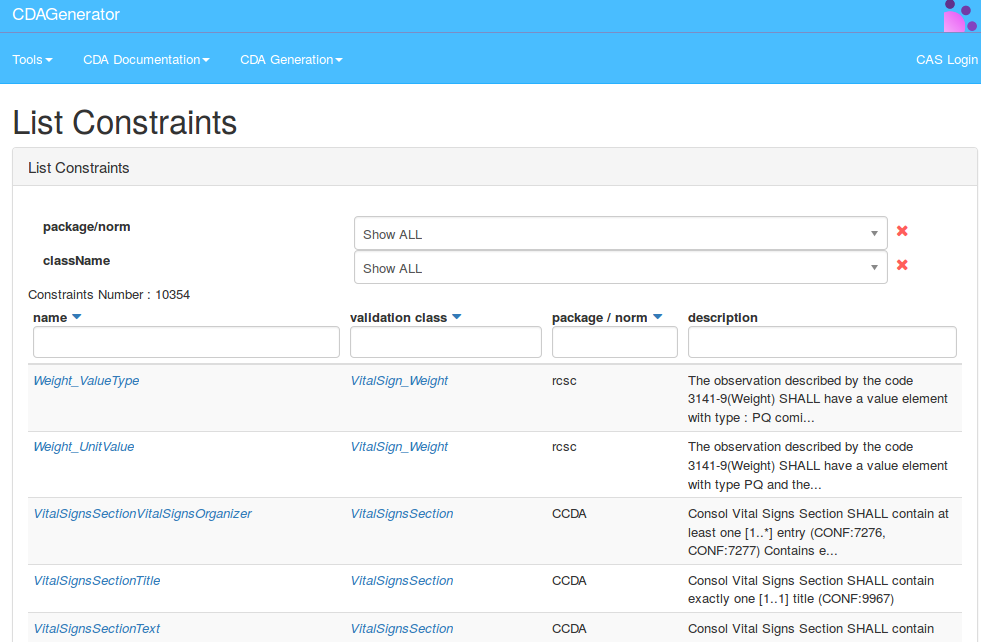
Task: Open the package/norm Show ALL dropdown
Action: (x=620, y=234)
